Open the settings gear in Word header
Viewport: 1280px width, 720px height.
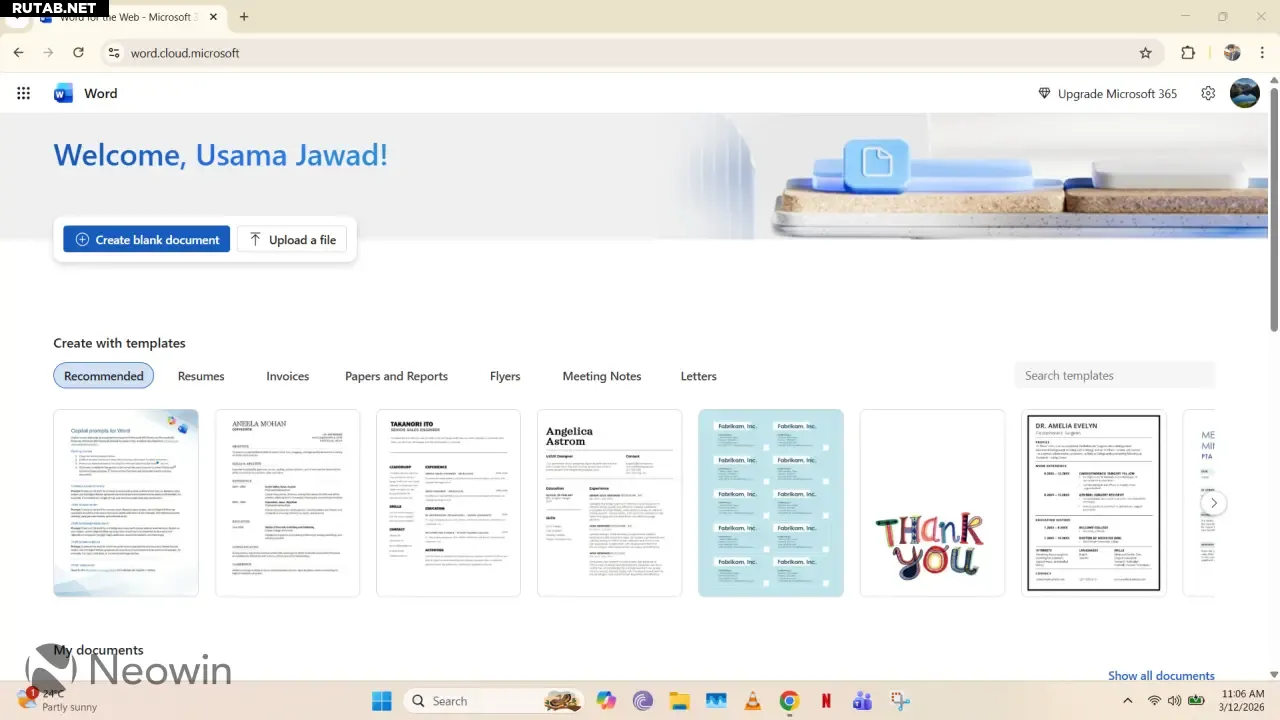pos(1208,93)
